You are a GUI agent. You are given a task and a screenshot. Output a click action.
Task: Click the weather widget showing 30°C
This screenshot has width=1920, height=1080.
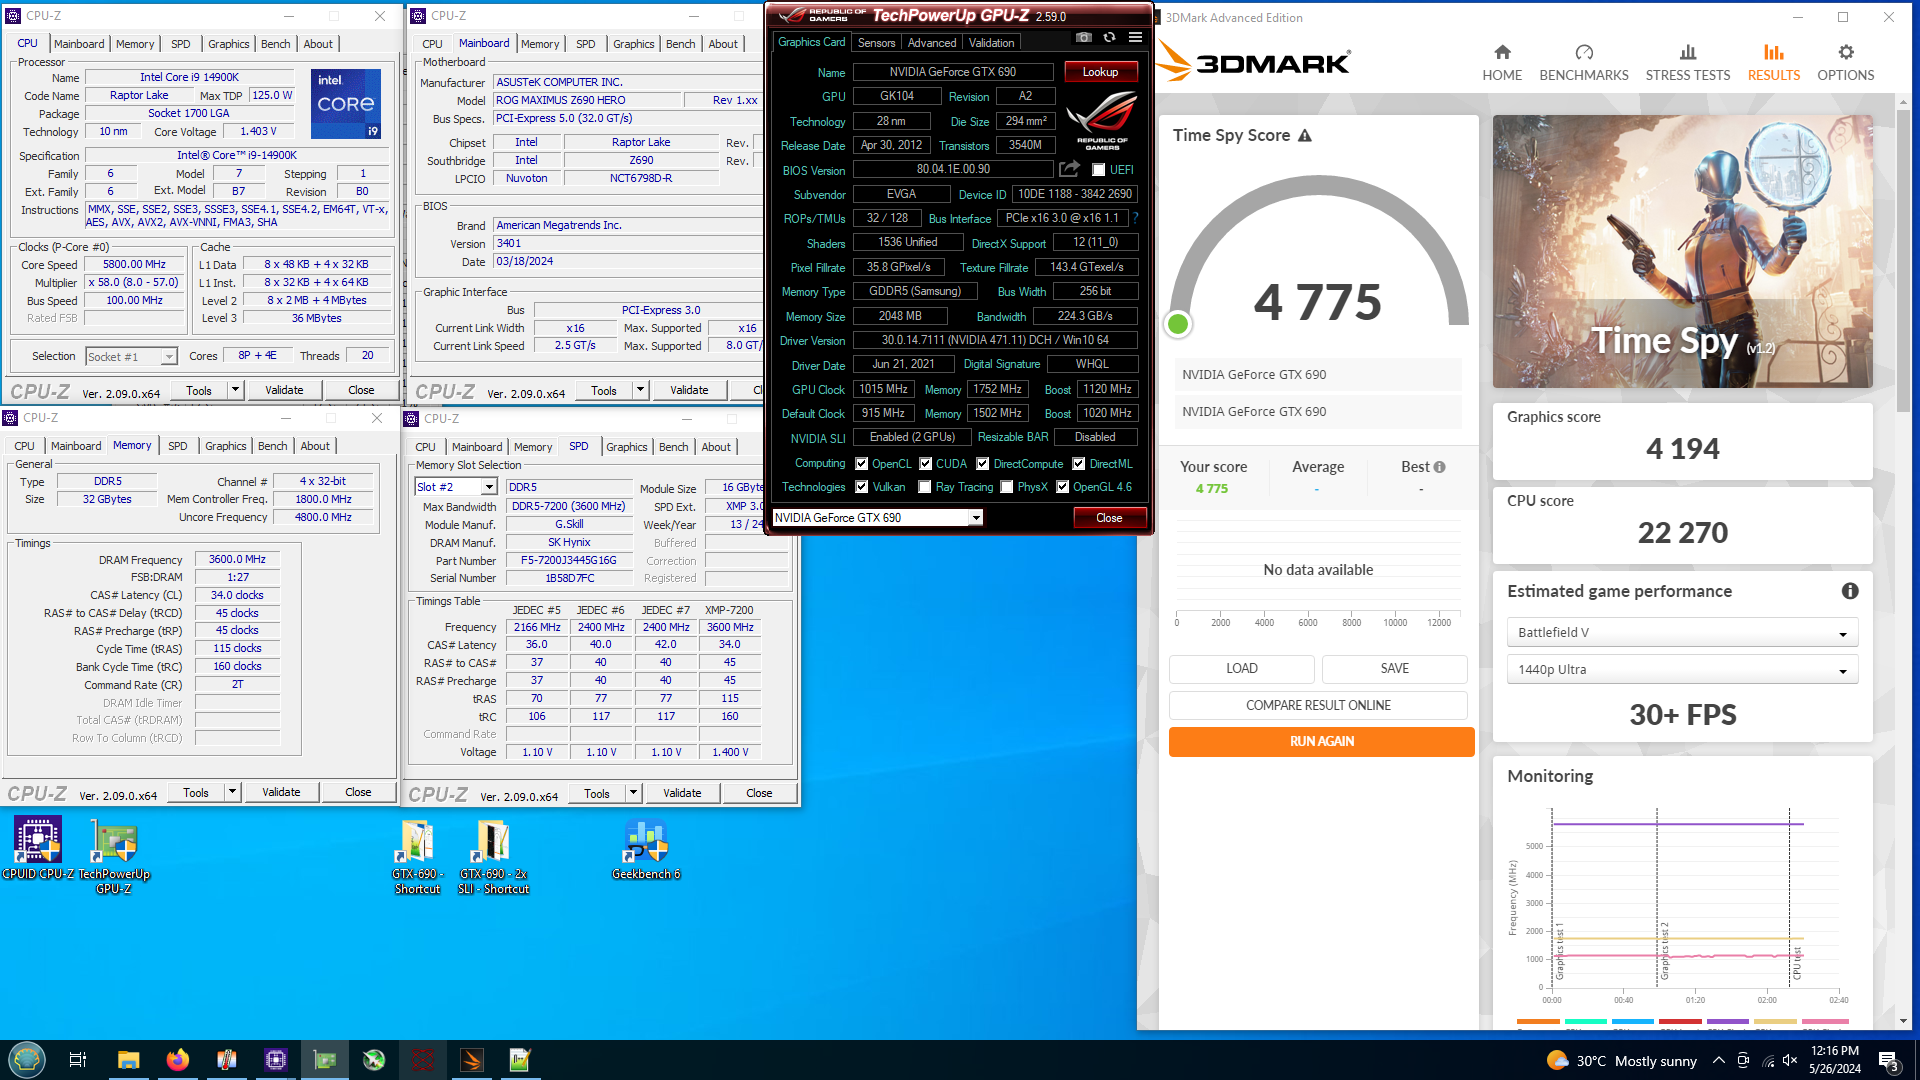coord(1621,1061)
